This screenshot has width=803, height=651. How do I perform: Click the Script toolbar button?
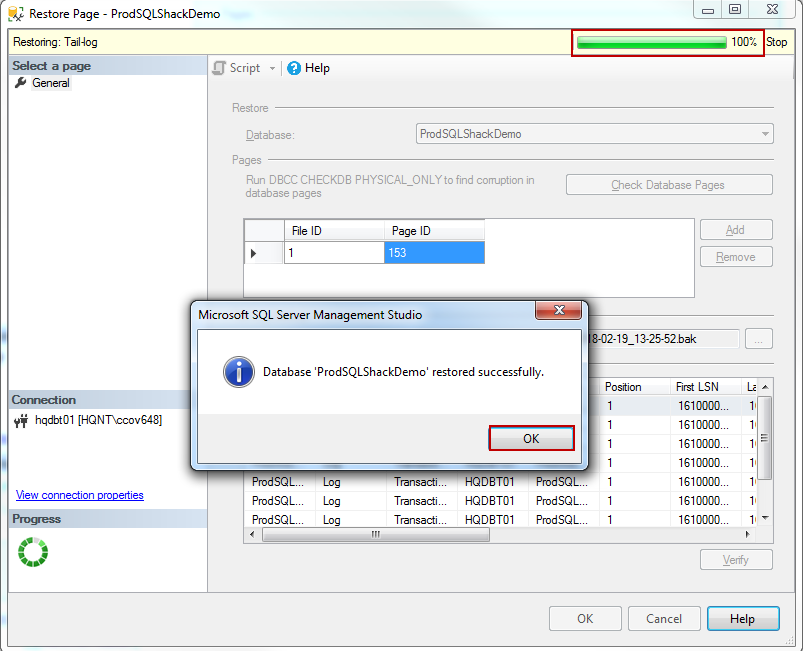click(245, 68)
